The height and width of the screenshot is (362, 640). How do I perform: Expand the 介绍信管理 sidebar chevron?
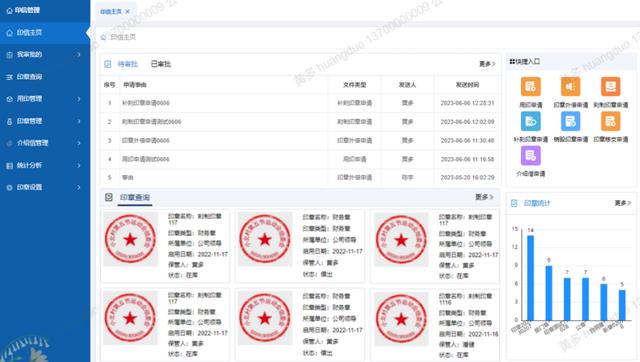coord(79,143)
